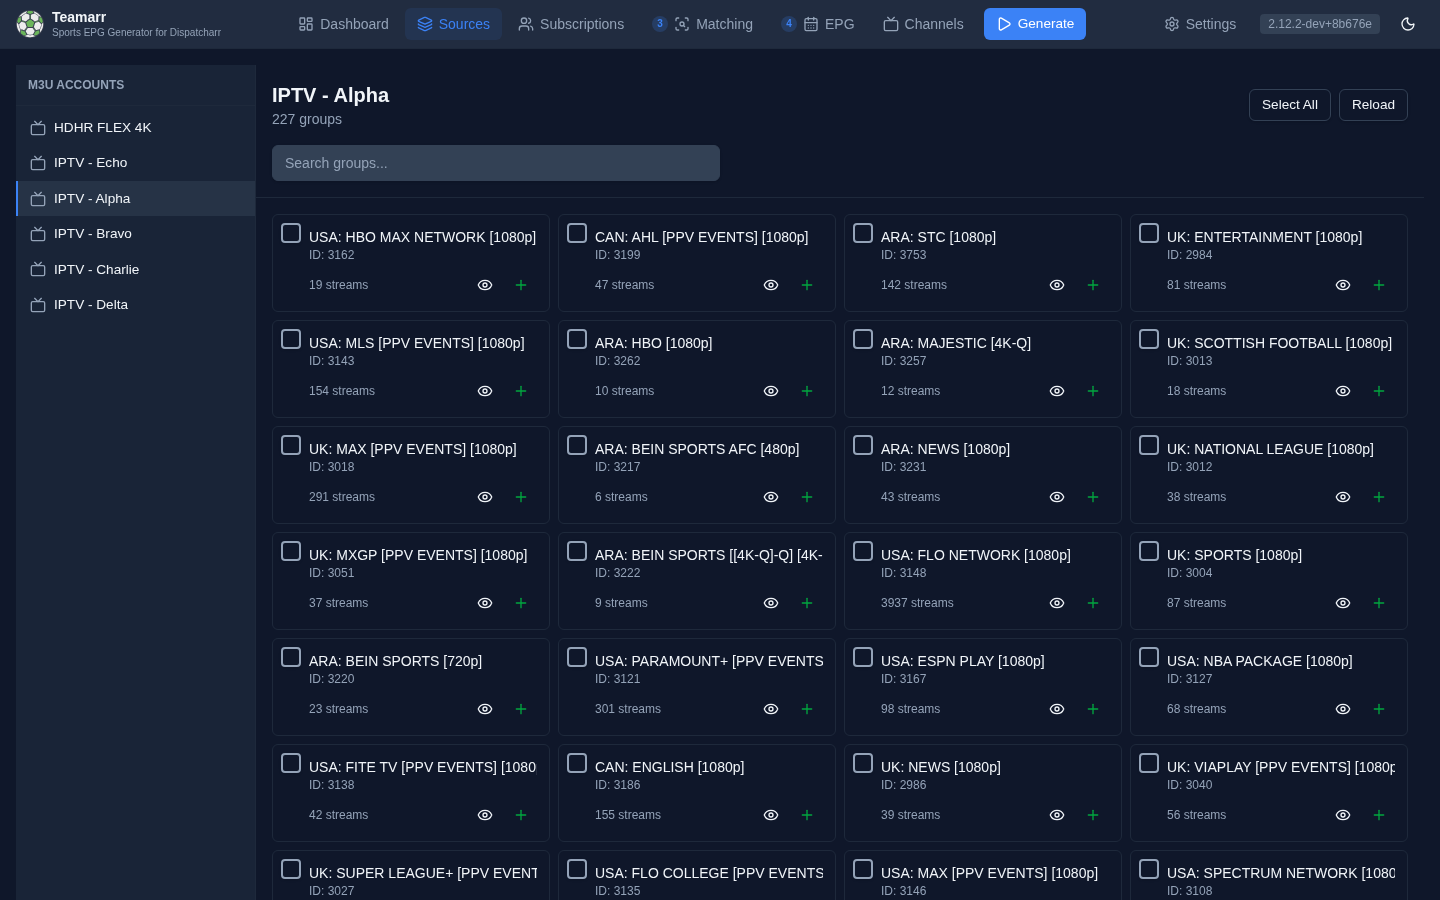The height and width of the screenshot is (900, 1440).
Task: Add ARA: BEIN SPORTS AFC group with plus
Action: [807, 497]
